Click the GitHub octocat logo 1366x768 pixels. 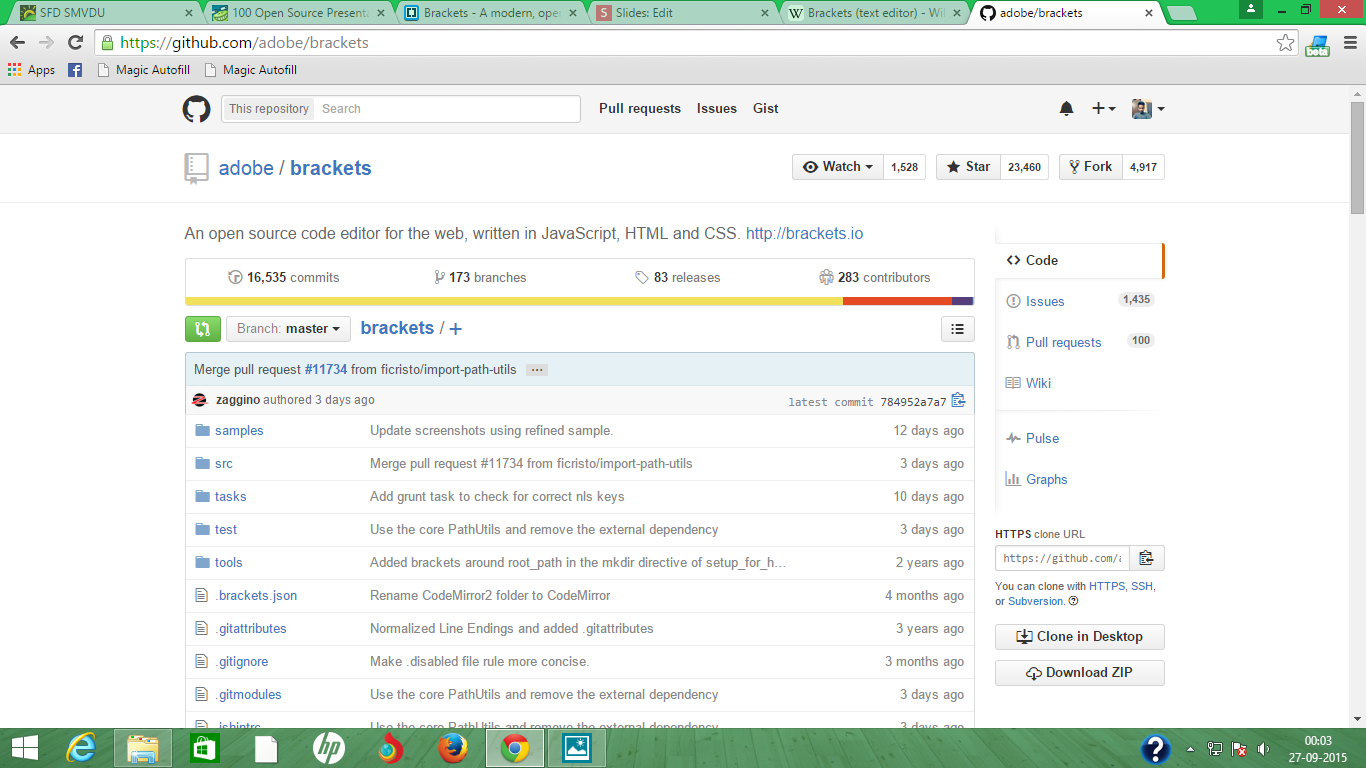(196, 109)
